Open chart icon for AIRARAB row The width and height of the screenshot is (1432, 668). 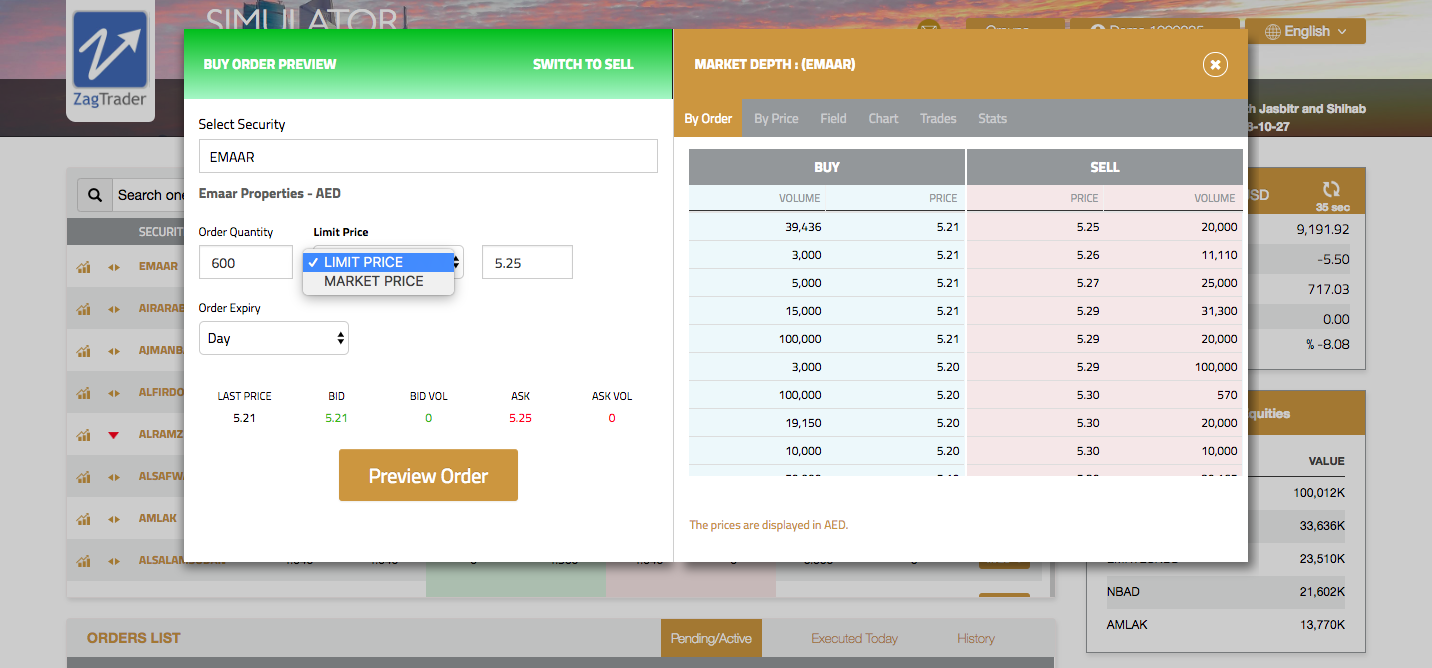(x=84, y=309)
